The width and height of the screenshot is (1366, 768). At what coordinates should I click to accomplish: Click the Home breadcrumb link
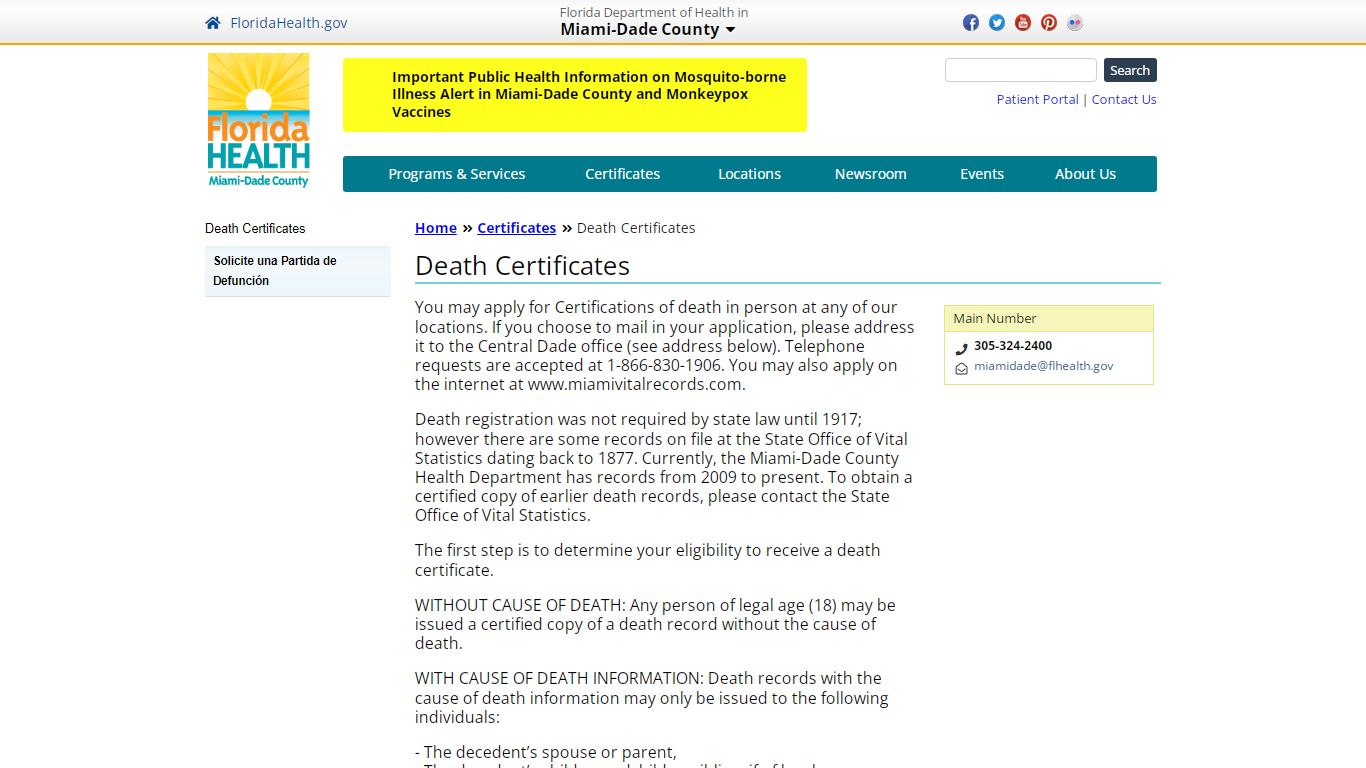click(x=436, y=228)
